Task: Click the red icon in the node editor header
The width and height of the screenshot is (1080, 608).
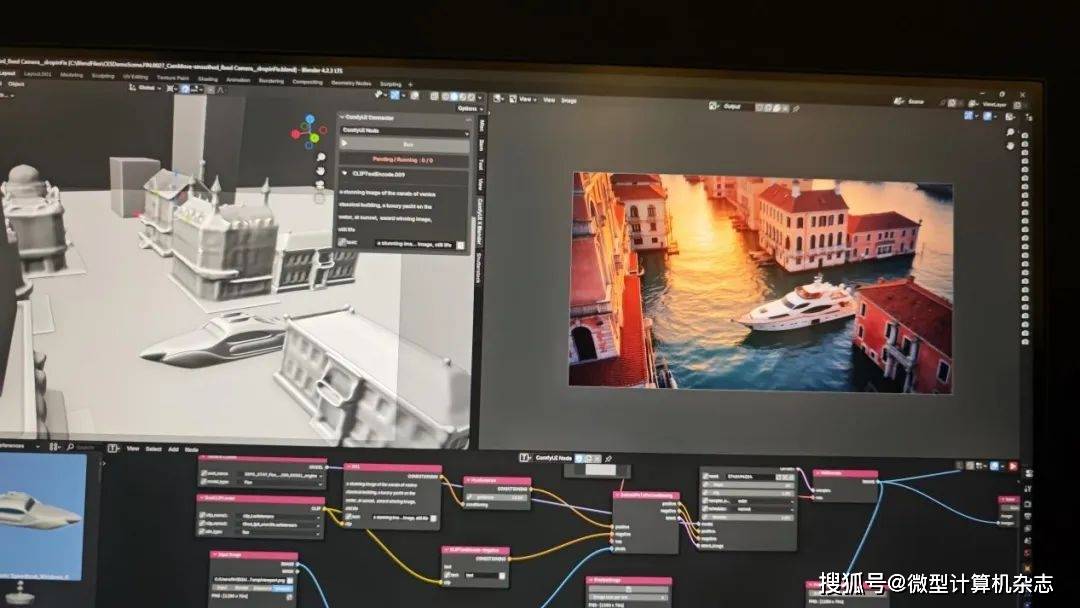Action: [1012, 466]
